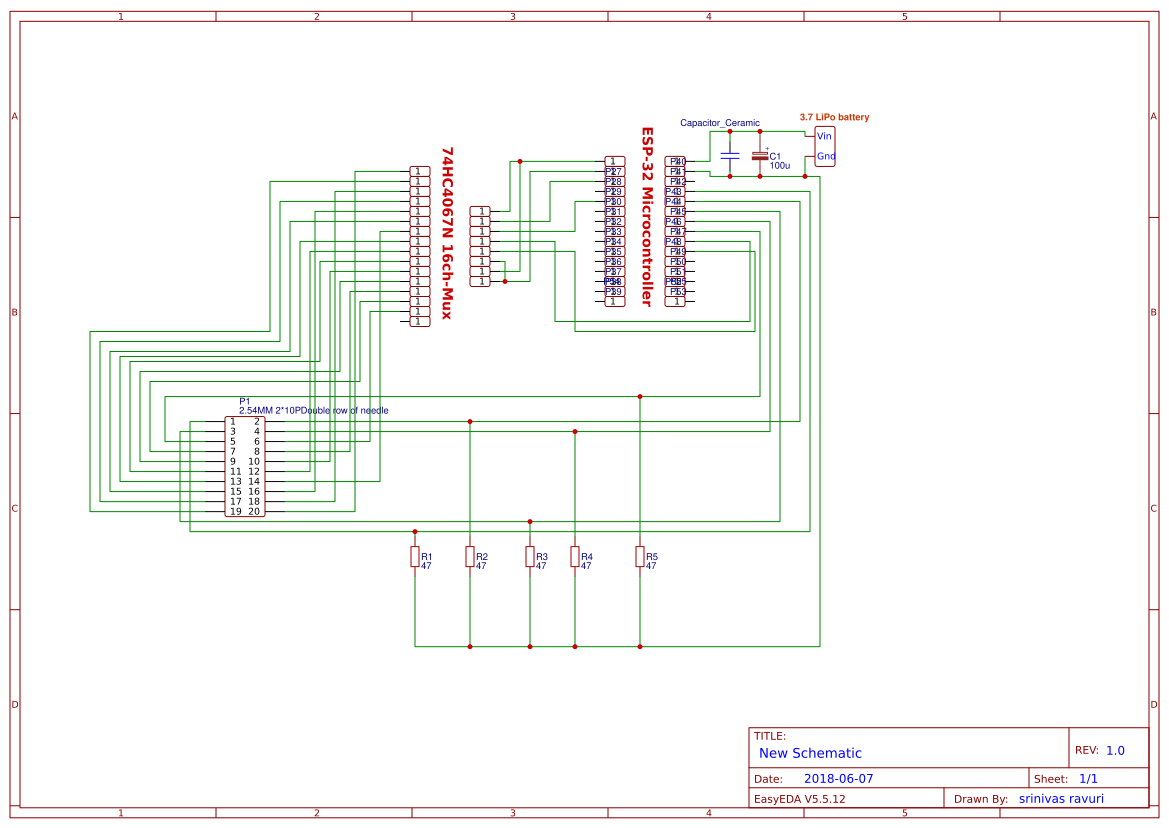Select resistor R3 symbol
Image resolution: width=1169 pixels, height=828 pixels.
[528, 558]
